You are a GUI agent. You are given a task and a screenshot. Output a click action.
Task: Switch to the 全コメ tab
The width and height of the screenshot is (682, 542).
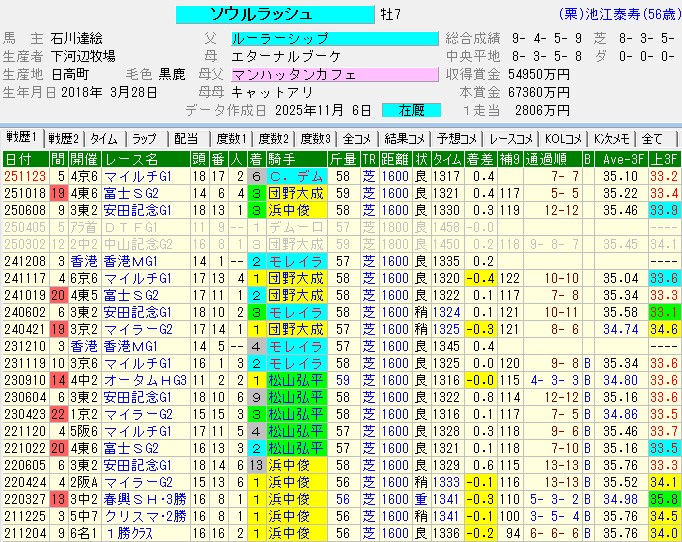pos(356,139)
